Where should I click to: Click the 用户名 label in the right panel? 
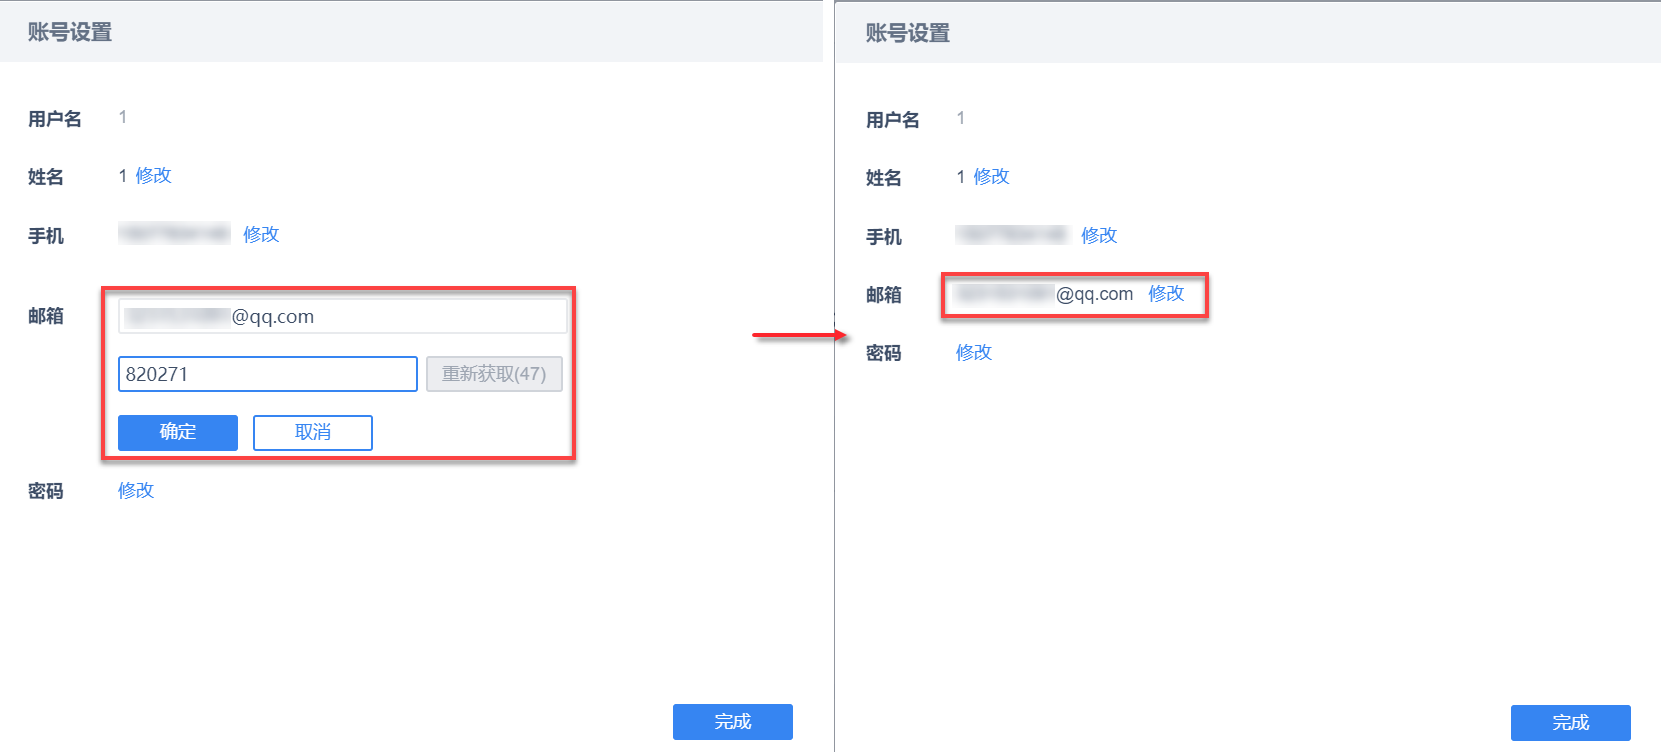[x=892, y=120]
